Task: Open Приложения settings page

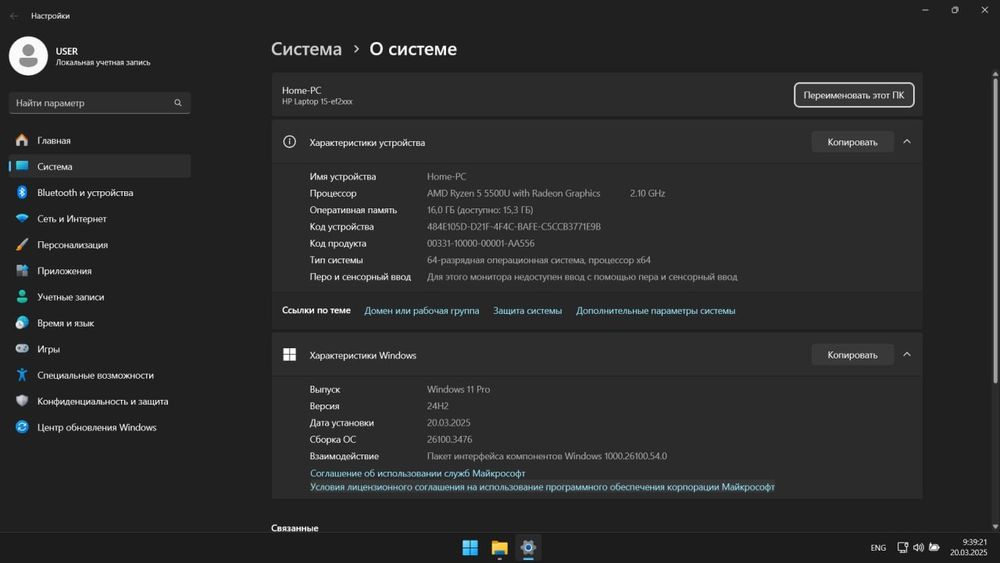Action: [x=99, y=271]
